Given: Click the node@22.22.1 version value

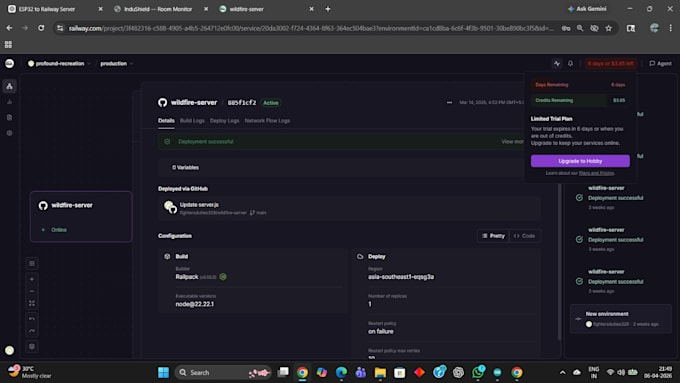Looking at the screenshot, I should tap(195, 304).
